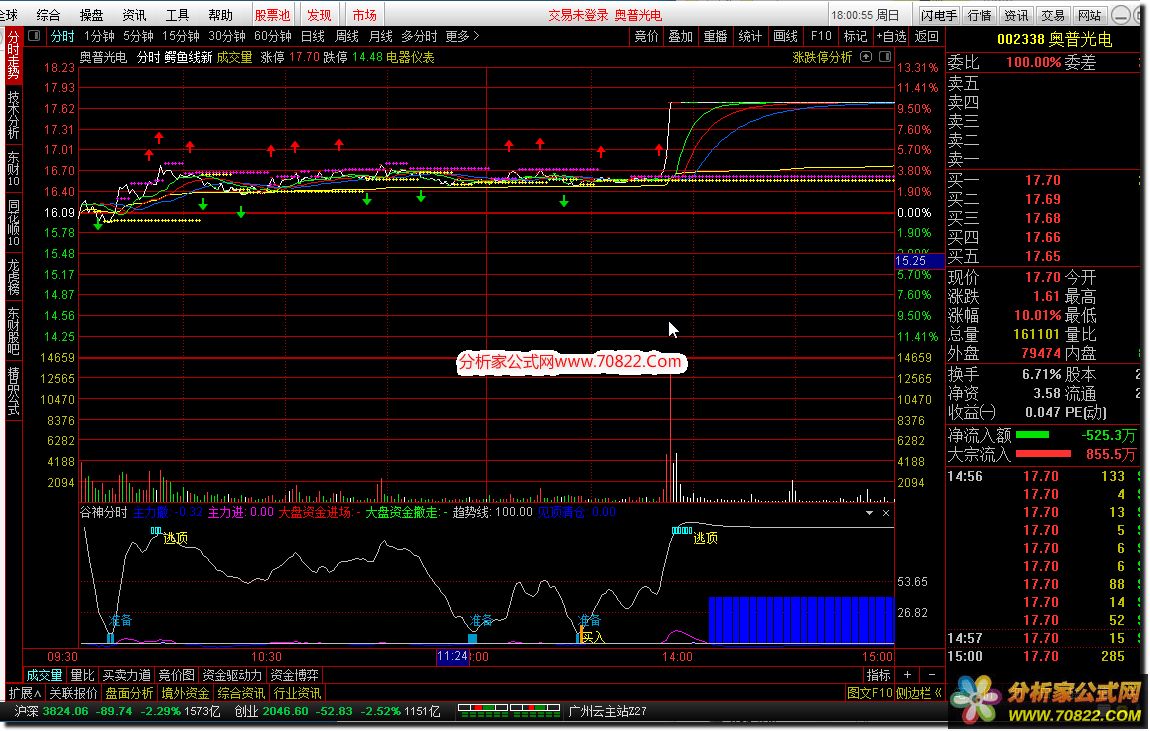Open the 工具 menu
This screenshot has height=731, width=1150.
click(177, 15)
